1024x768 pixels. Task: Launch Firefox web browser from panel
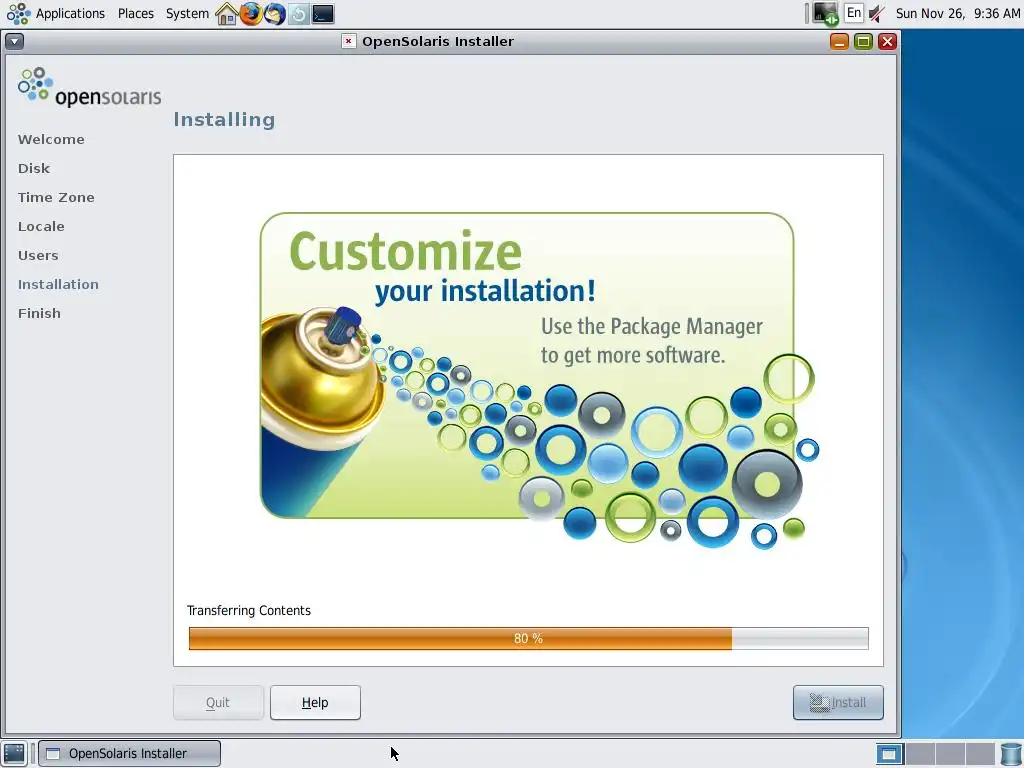tap(251, 14)
